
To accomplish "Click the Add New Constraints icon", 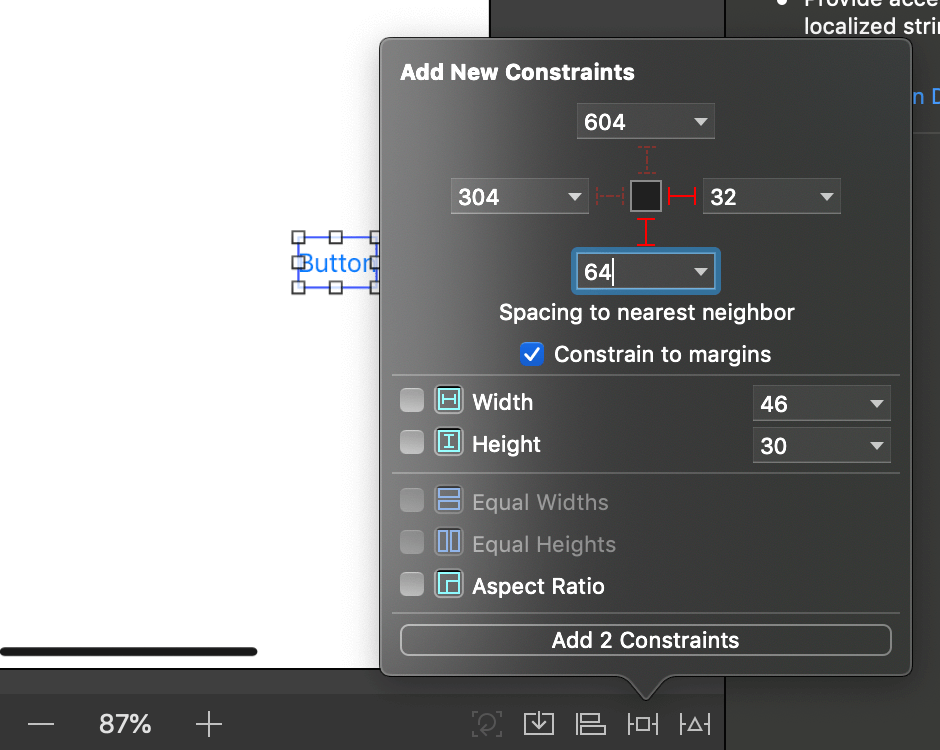I will [x=642, y=723].
